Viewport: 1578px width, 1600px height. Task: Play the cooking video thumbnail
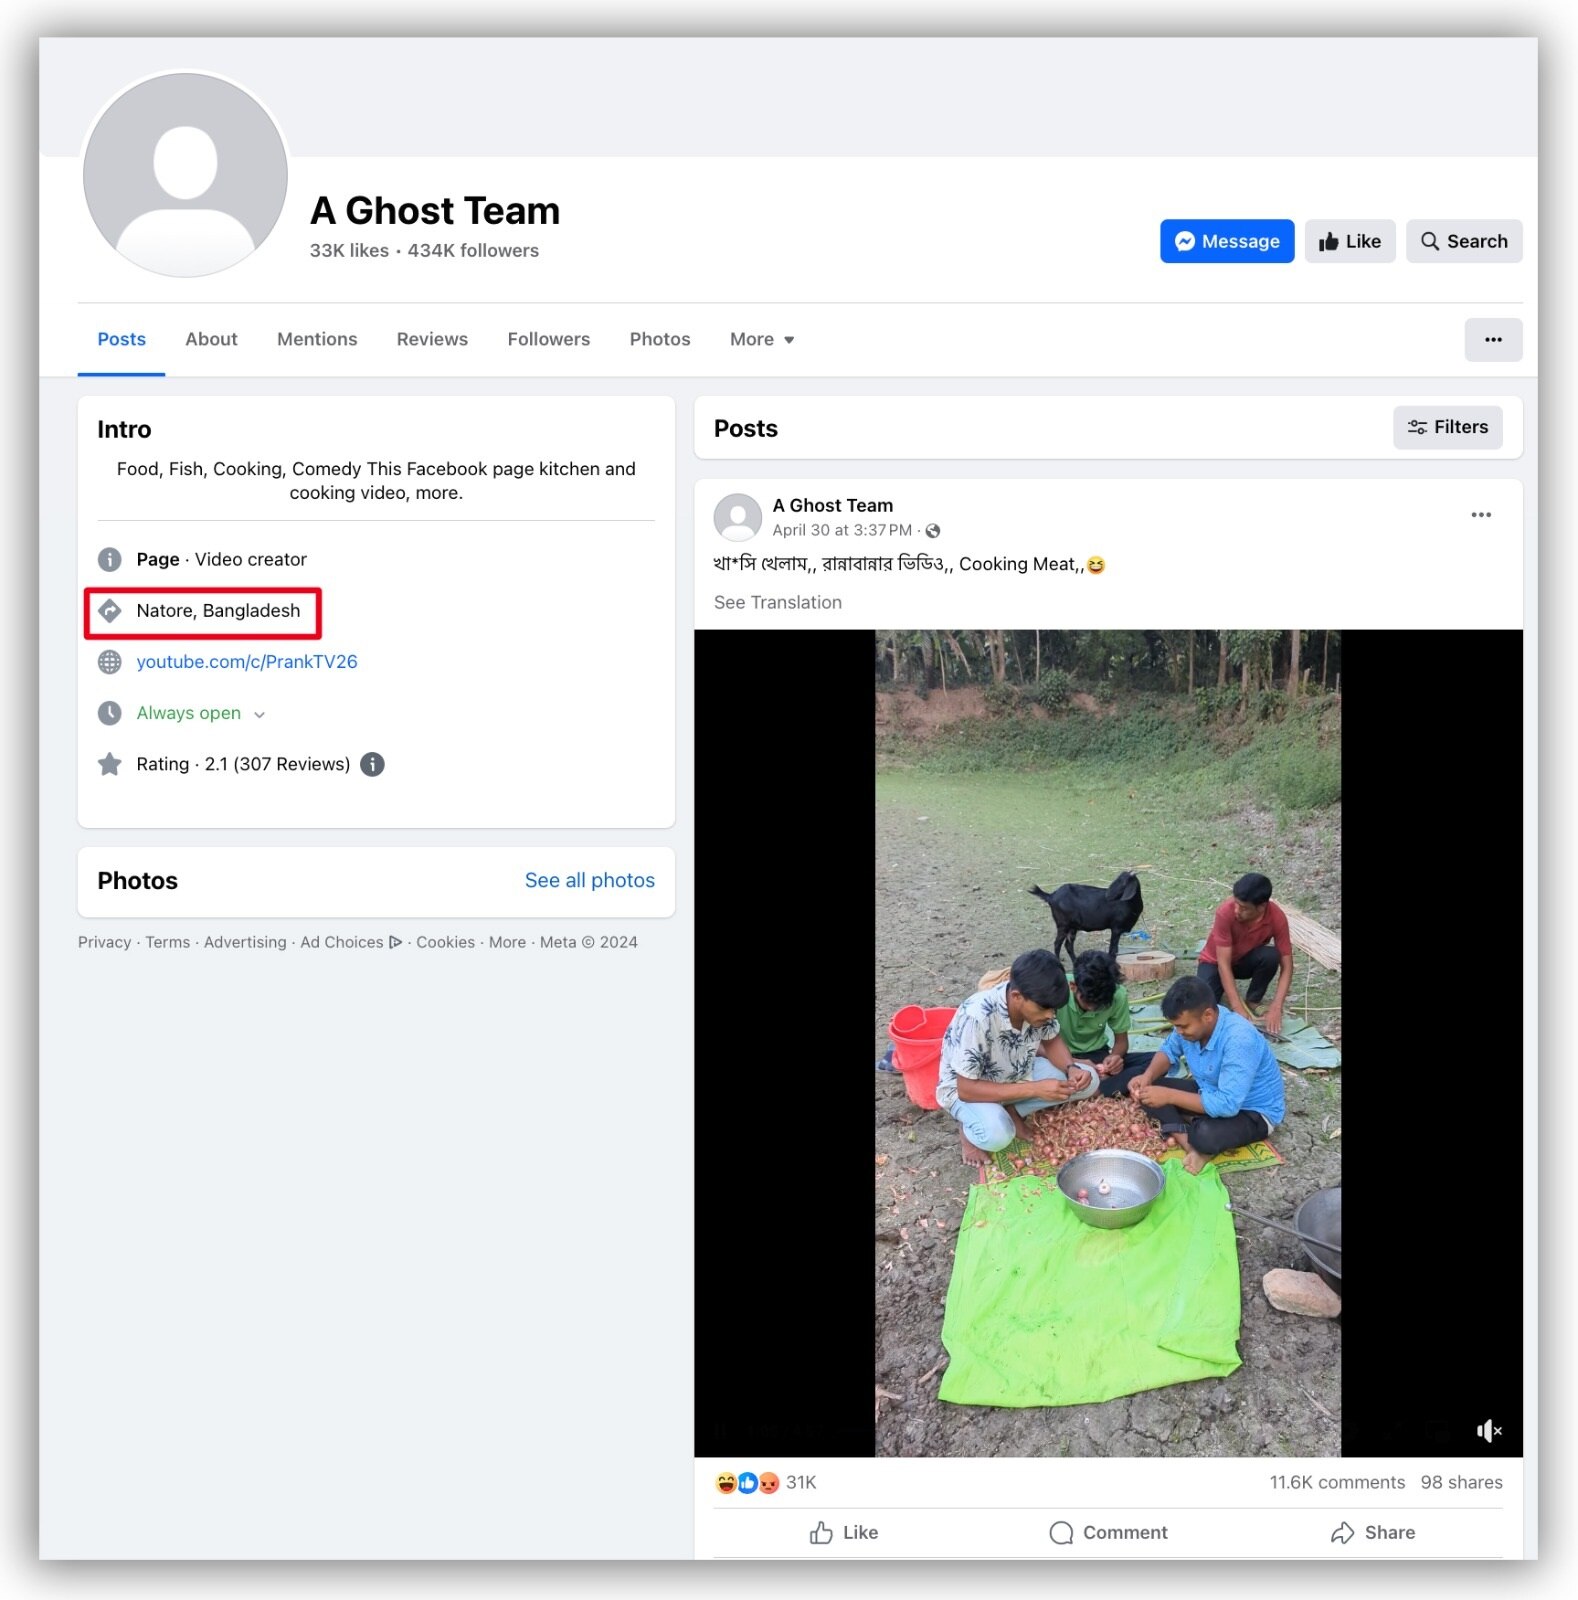(1107, 1042)
